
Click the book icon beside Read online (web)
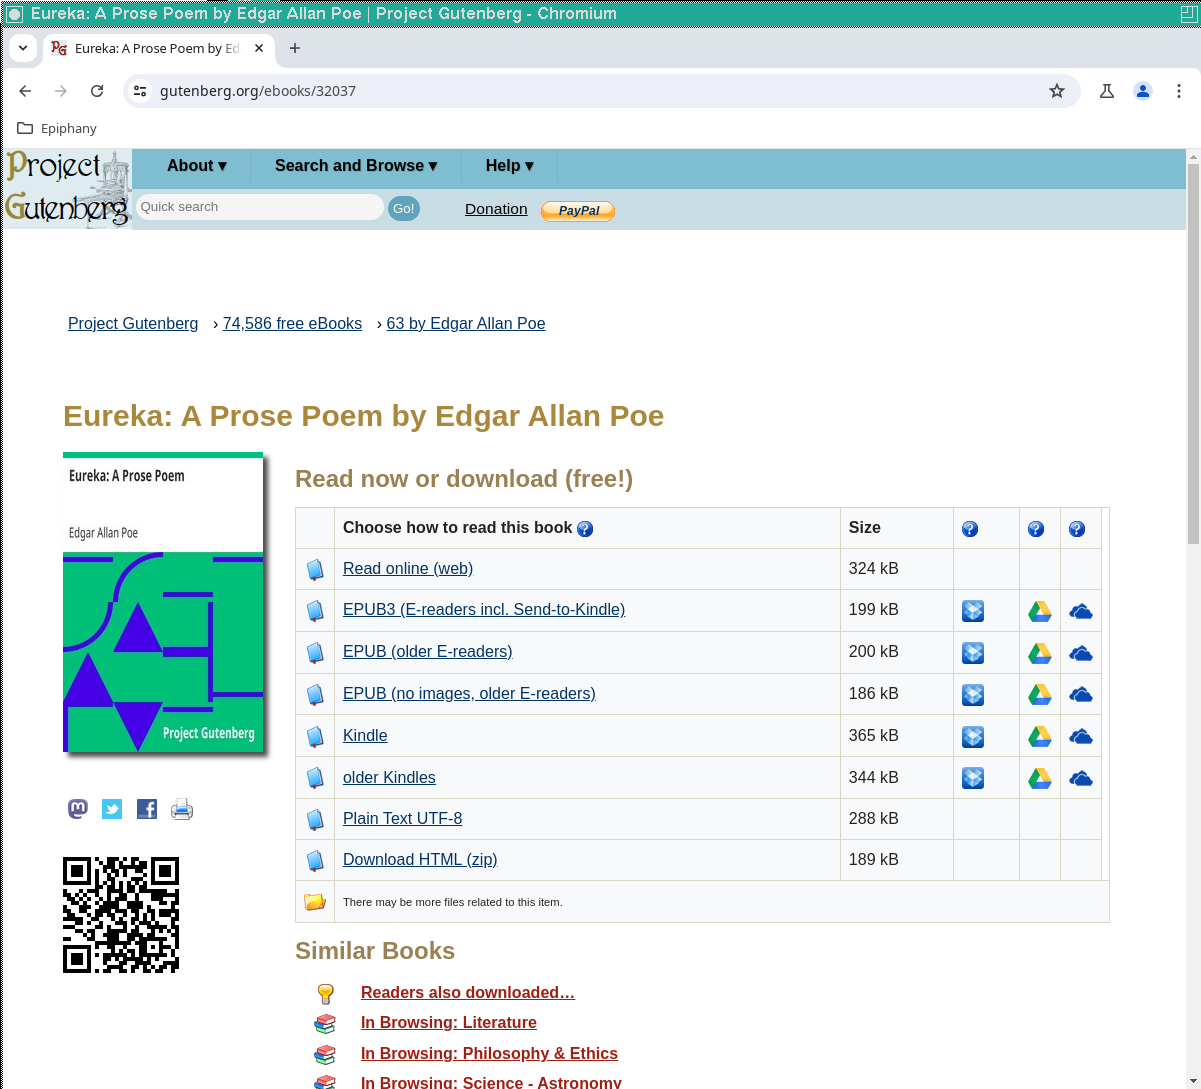coord(315,569)
